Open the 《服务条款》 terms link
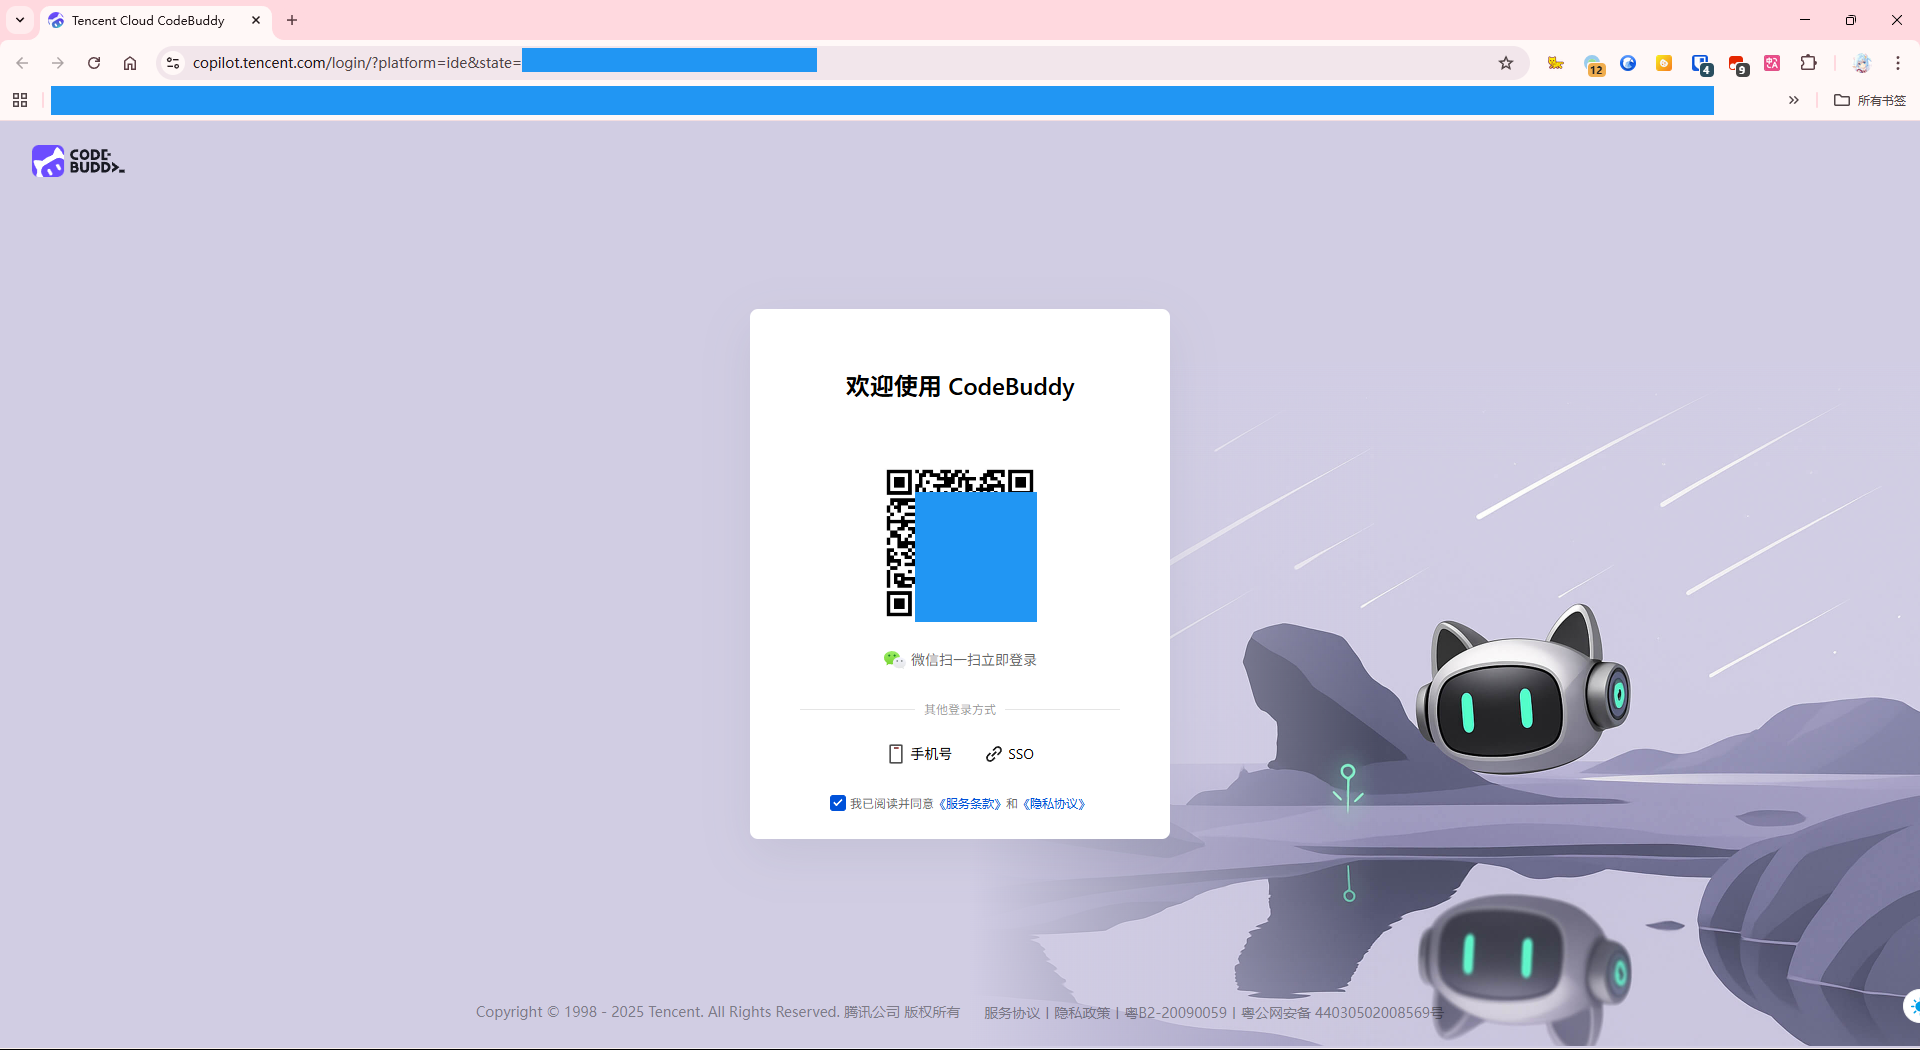Viewport: 1920px width, 1050px height. point(969,804)
